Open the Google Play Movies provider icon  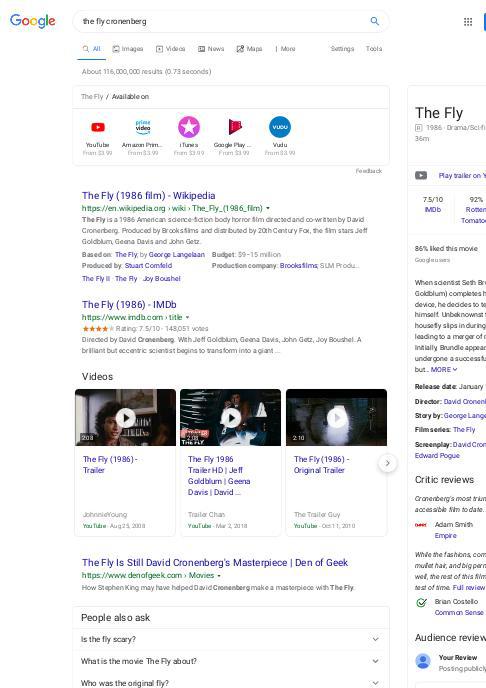[234, 127]
